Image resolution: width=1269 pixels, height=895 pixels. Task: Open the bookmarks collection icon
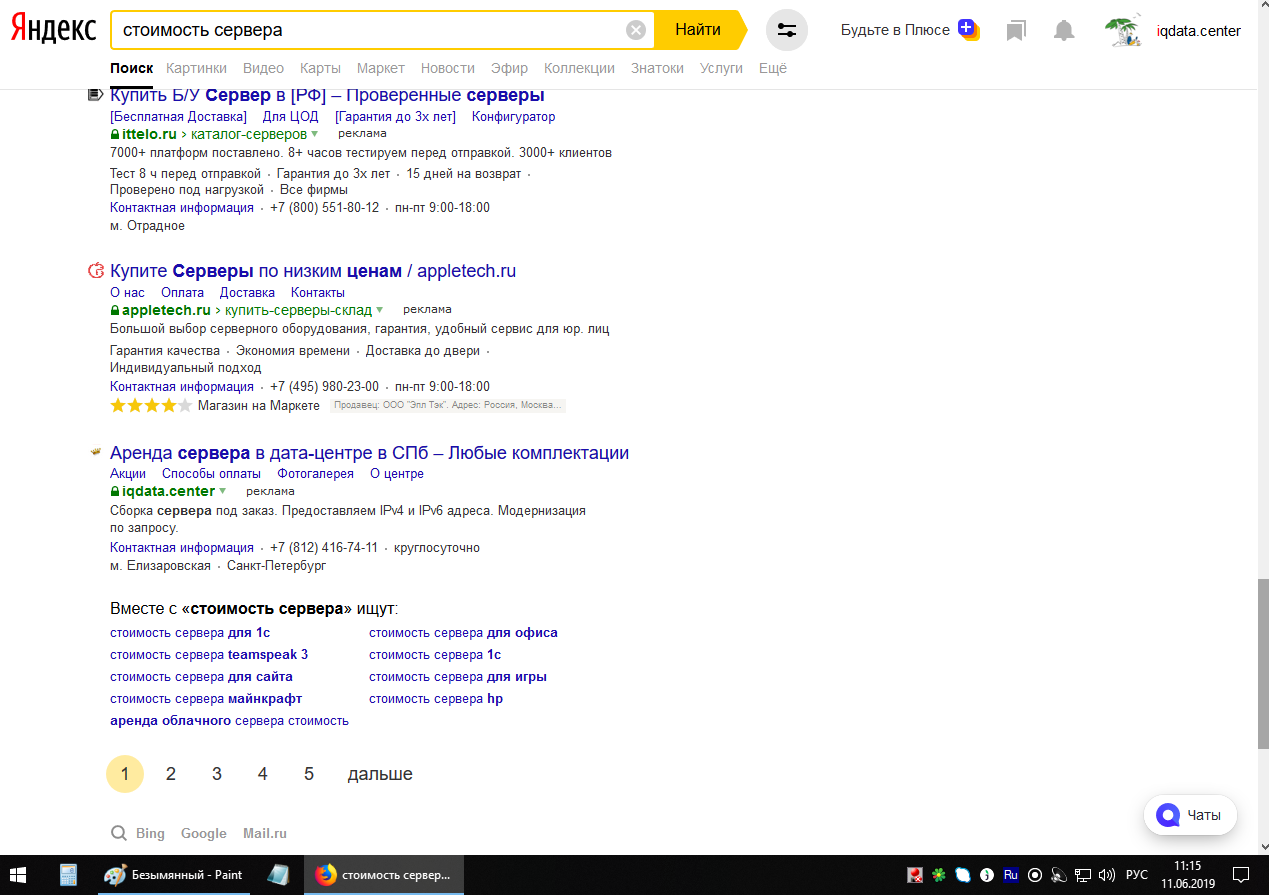[x=1016, y=31]
